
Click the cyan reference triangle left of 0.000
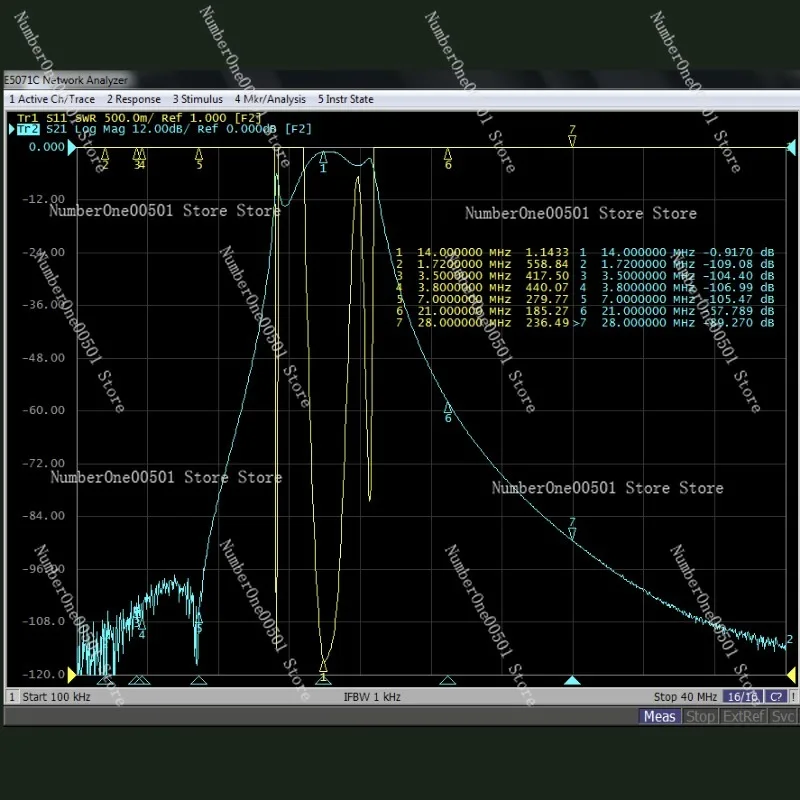72,147
